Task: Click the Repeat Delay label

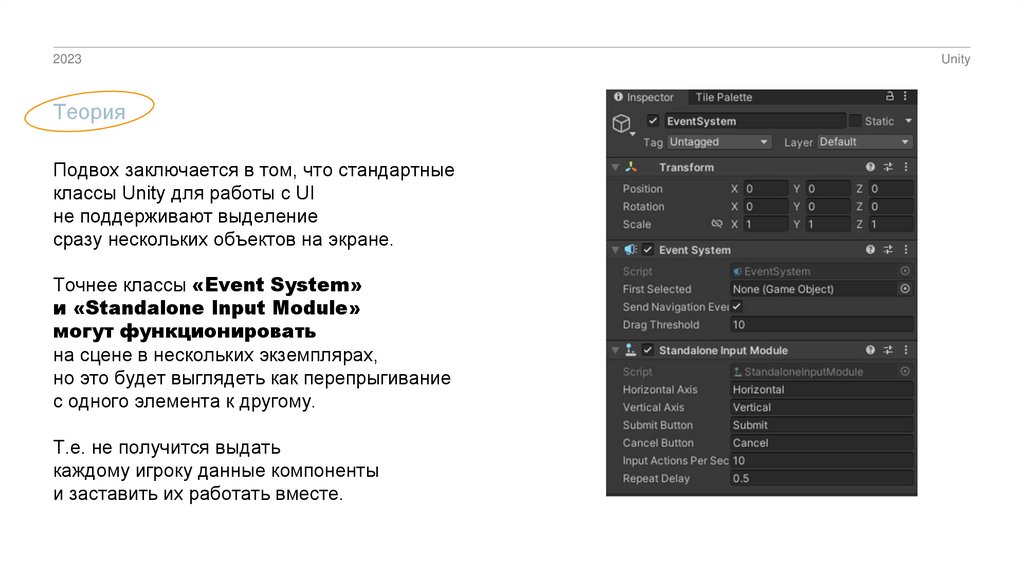Action: 656,478
